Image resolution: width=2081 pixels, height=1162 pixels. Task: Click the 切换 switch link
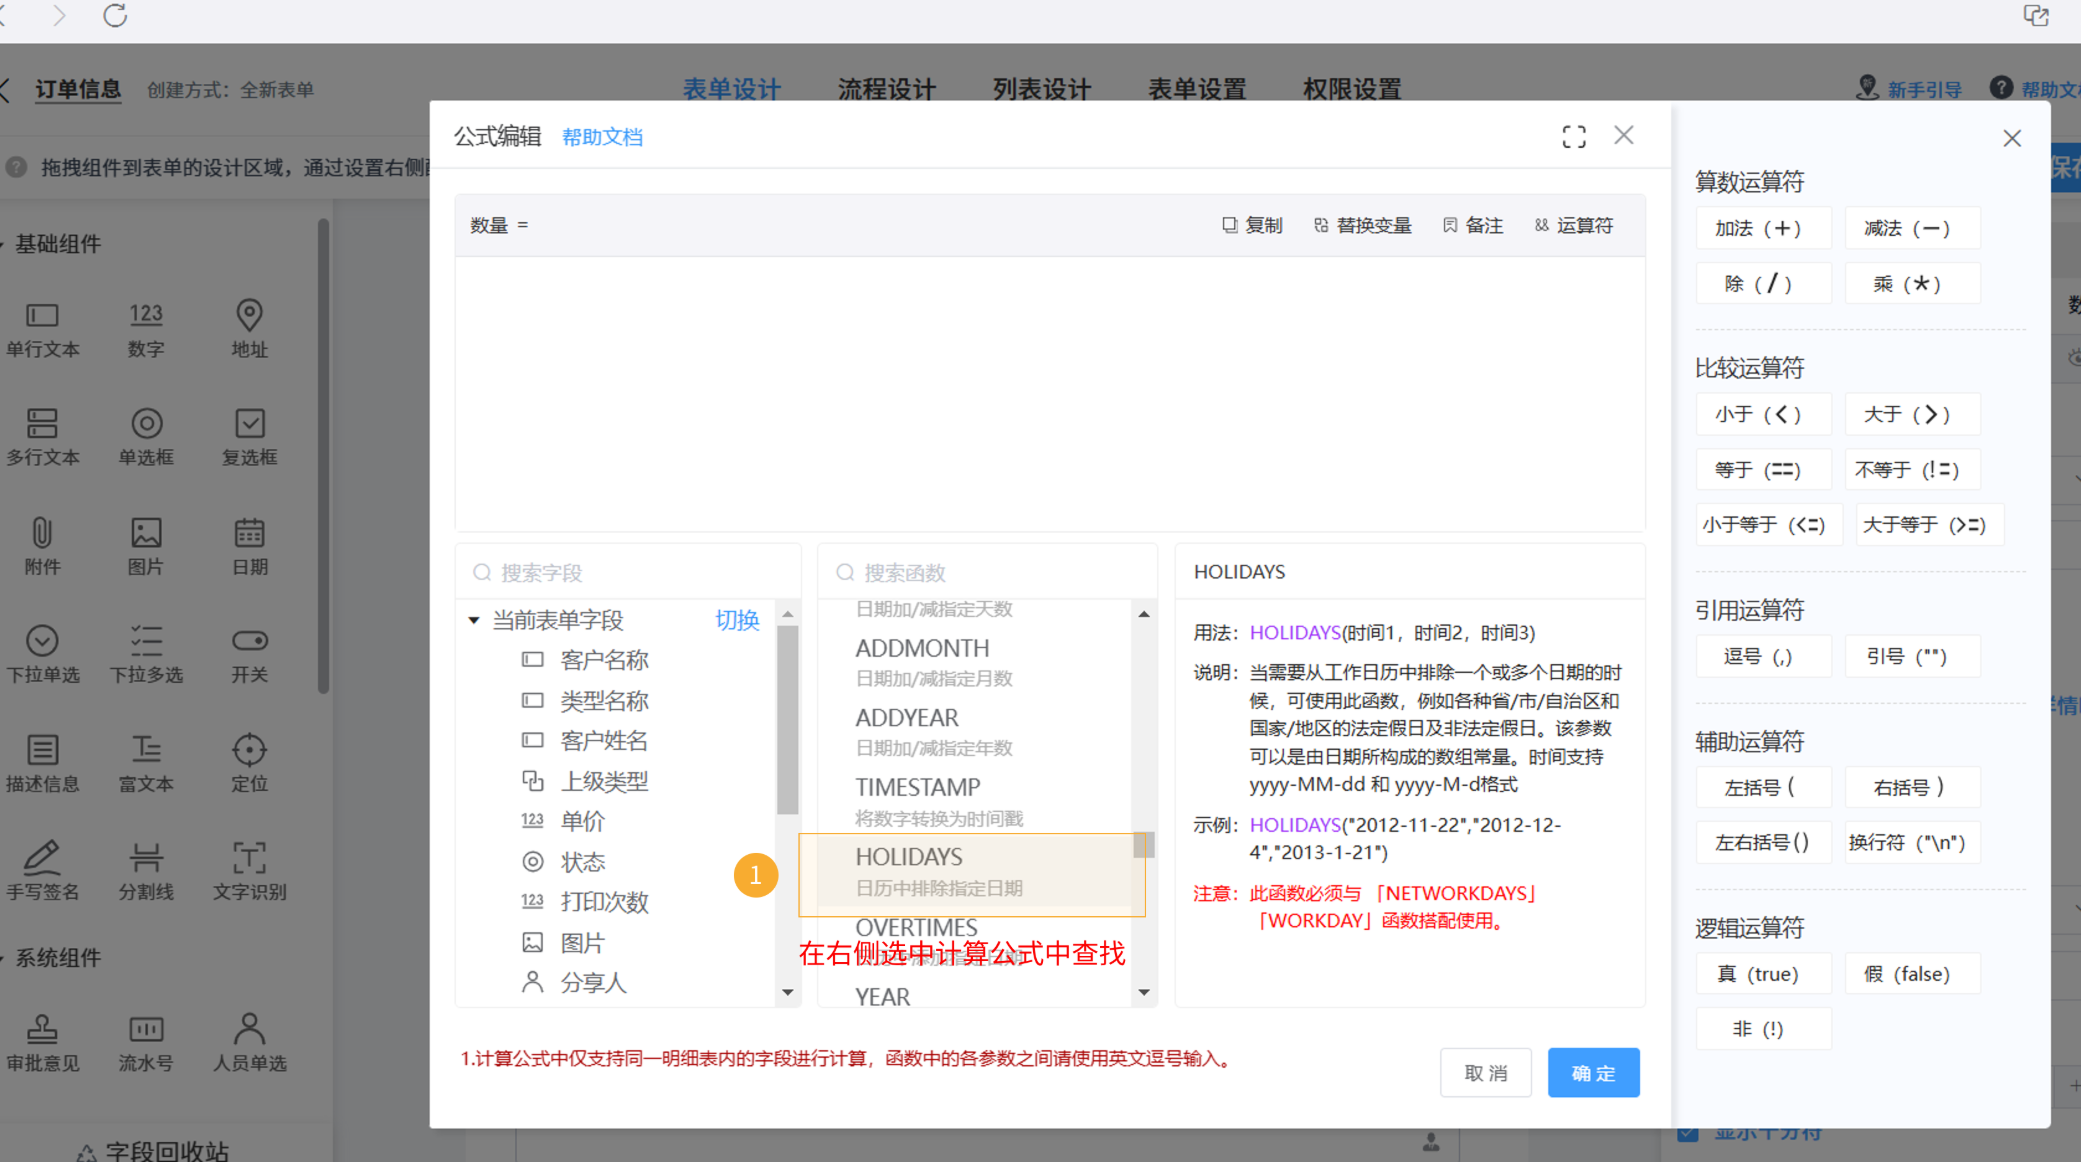pyautogui.click(x=737, y=620)
